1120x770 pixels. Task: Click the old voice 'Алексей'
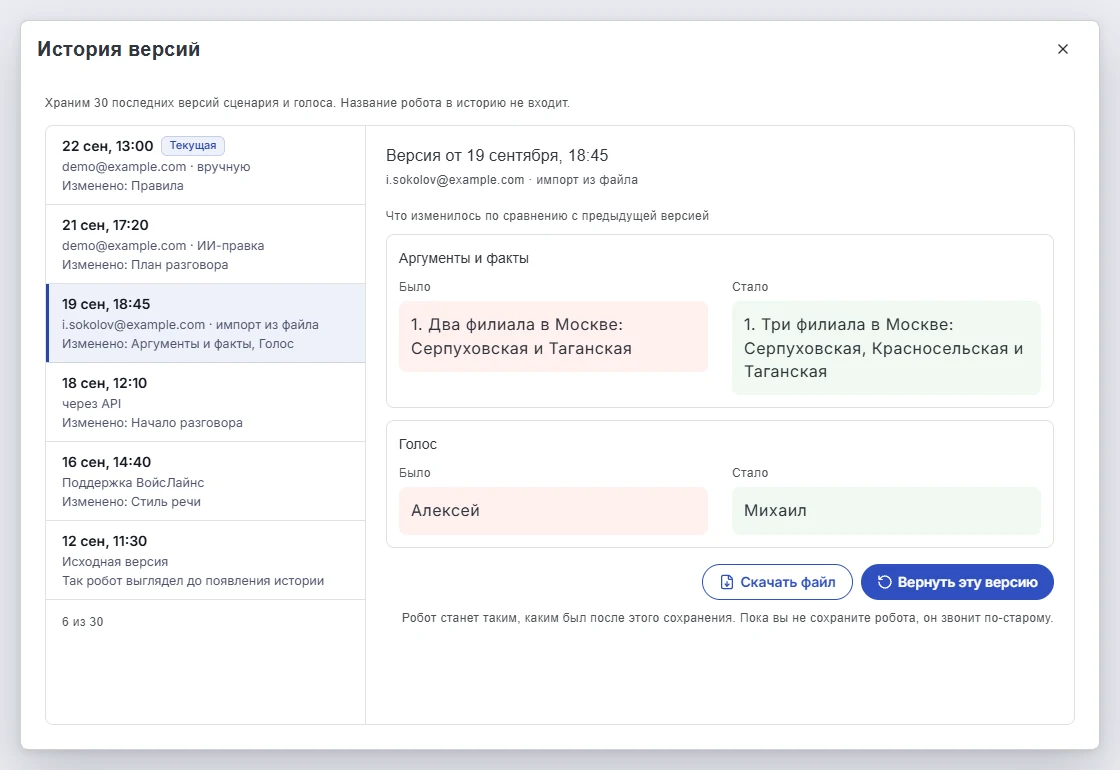pos(554,511)
